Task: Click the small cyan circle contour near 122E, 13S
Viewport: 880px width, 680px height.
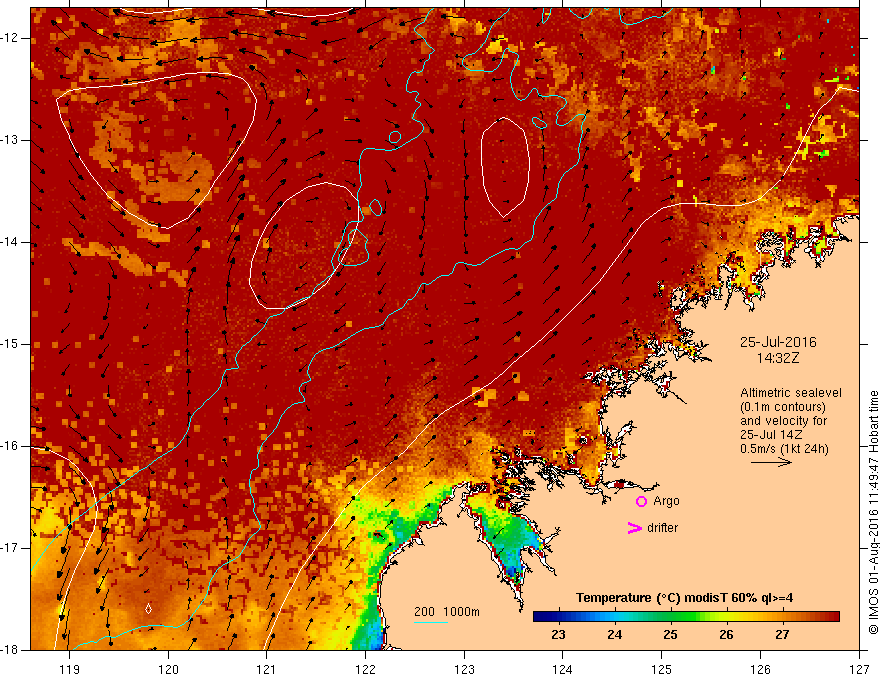Action: pyautogui.click(x=395, y=137)
